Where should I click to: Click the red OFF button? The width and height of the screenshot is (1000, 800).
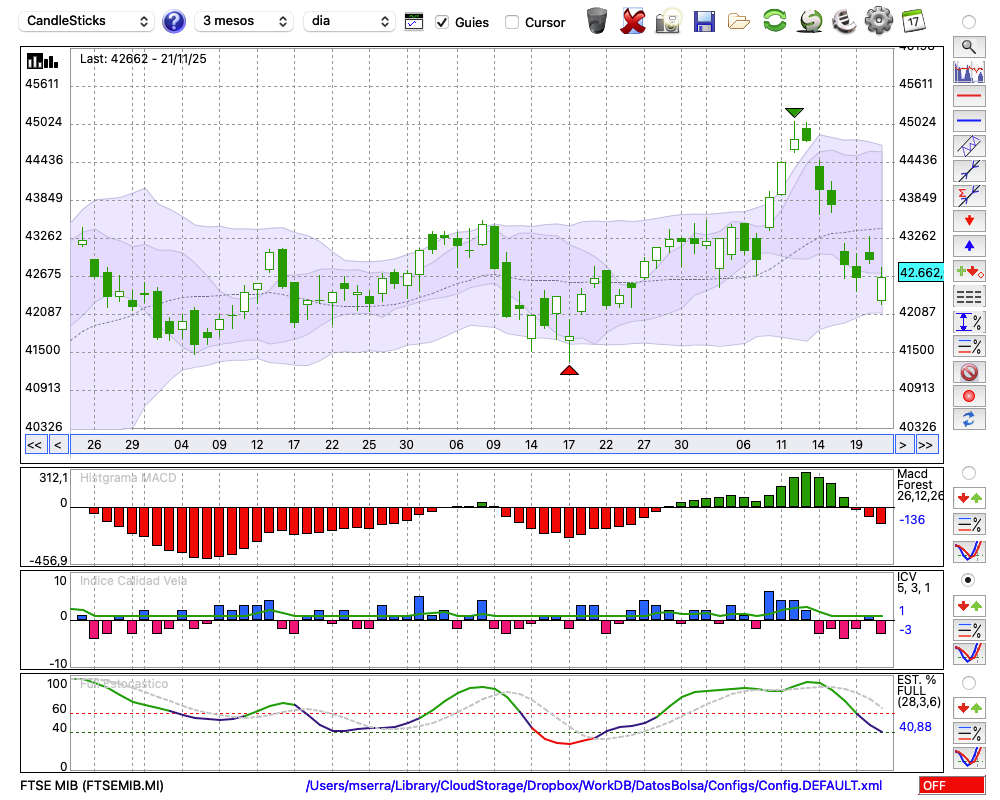pos(945,786)
